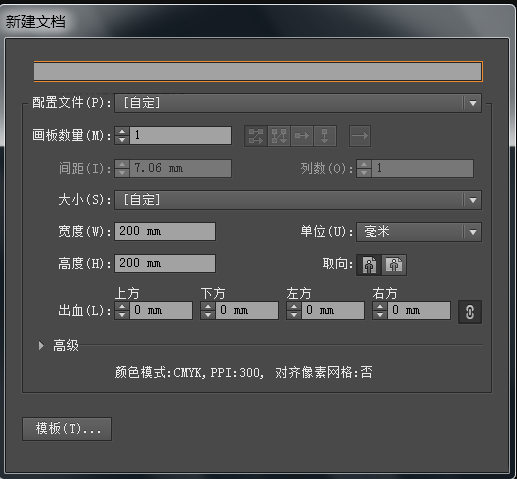Increase the 上方 top bleed stepper
517x479 pixels.
coord(122,307)
